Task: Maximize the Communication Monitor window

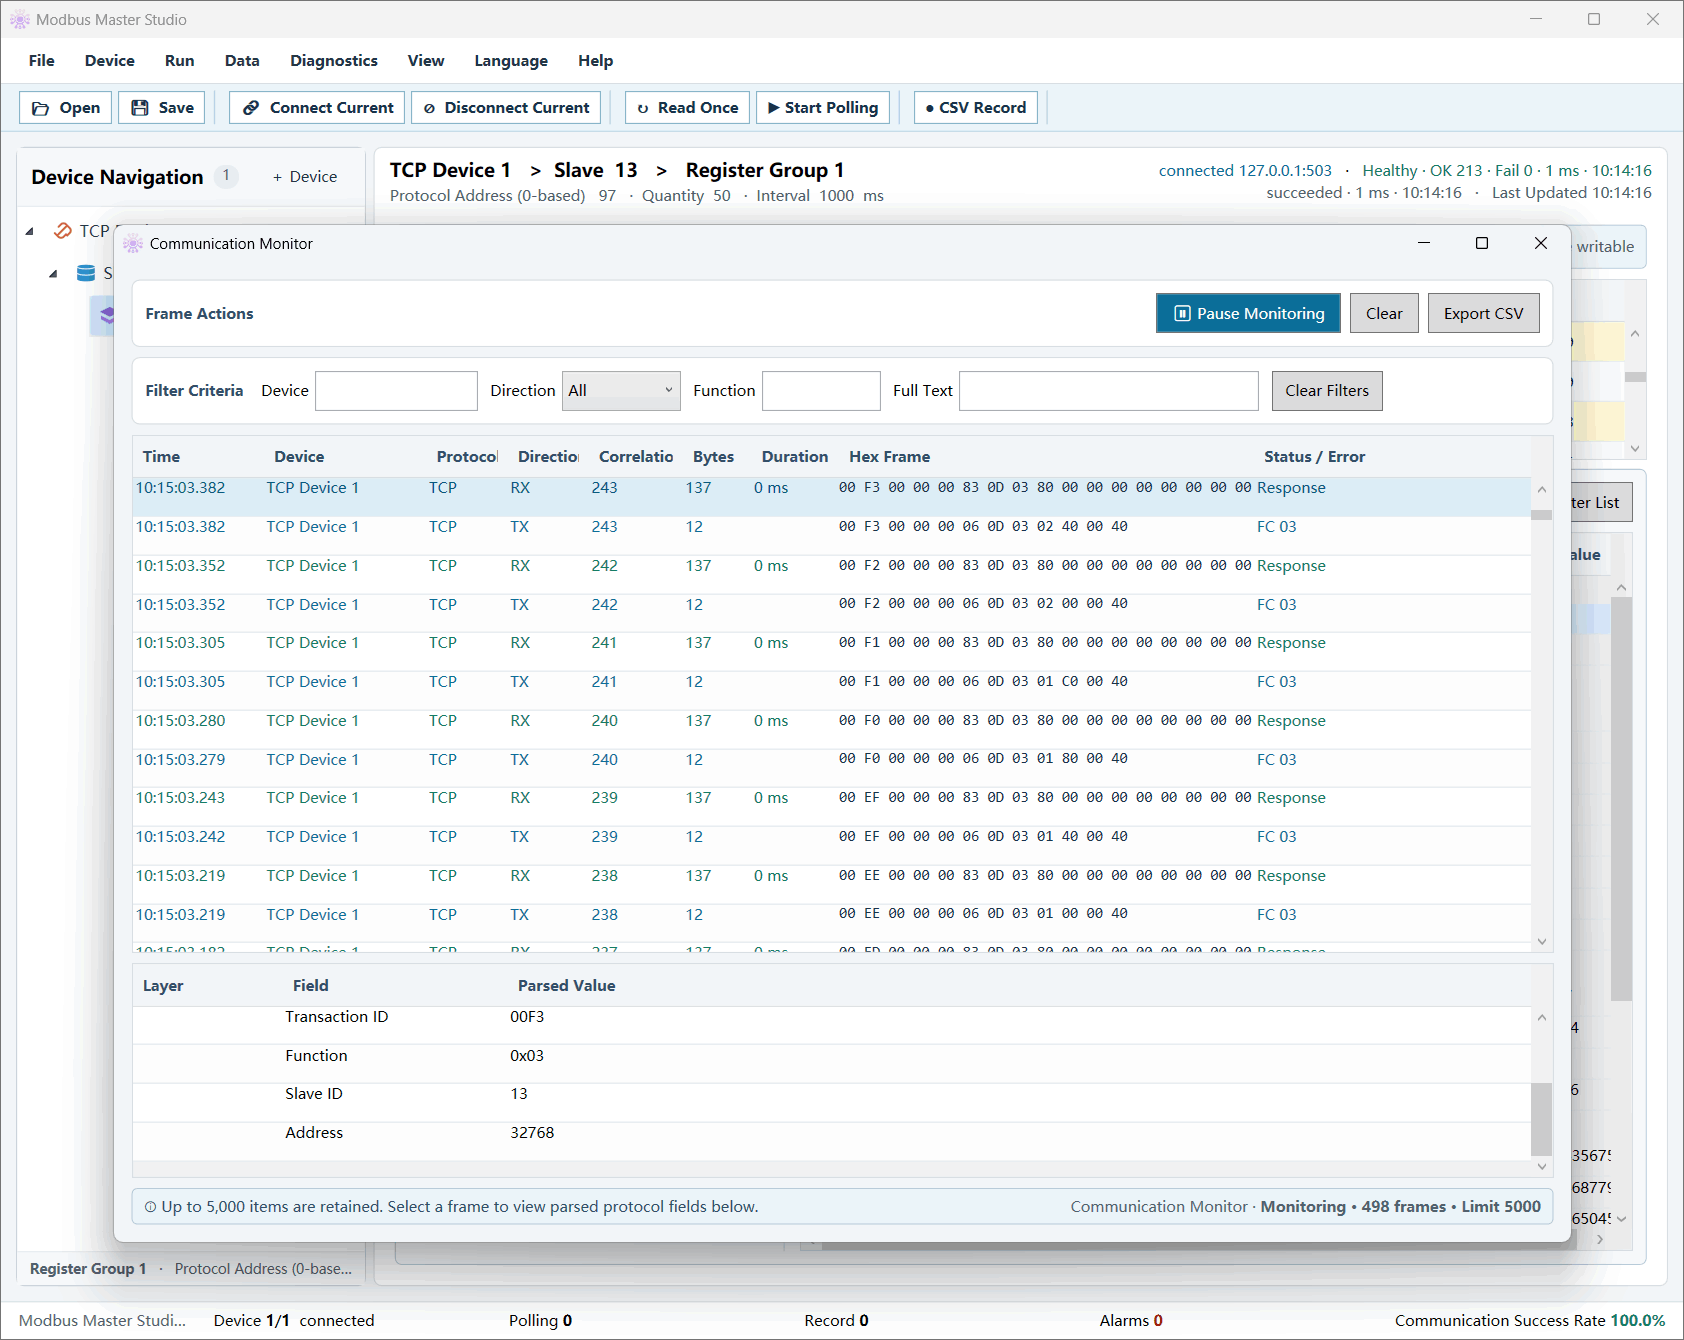Action: [1482, 243]
